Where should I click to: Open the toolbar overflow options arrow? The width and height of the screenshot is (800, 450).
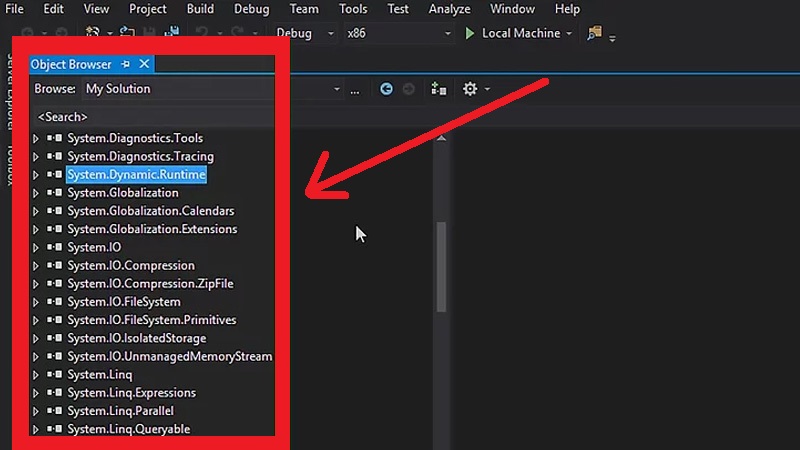[x=612, y=38]
